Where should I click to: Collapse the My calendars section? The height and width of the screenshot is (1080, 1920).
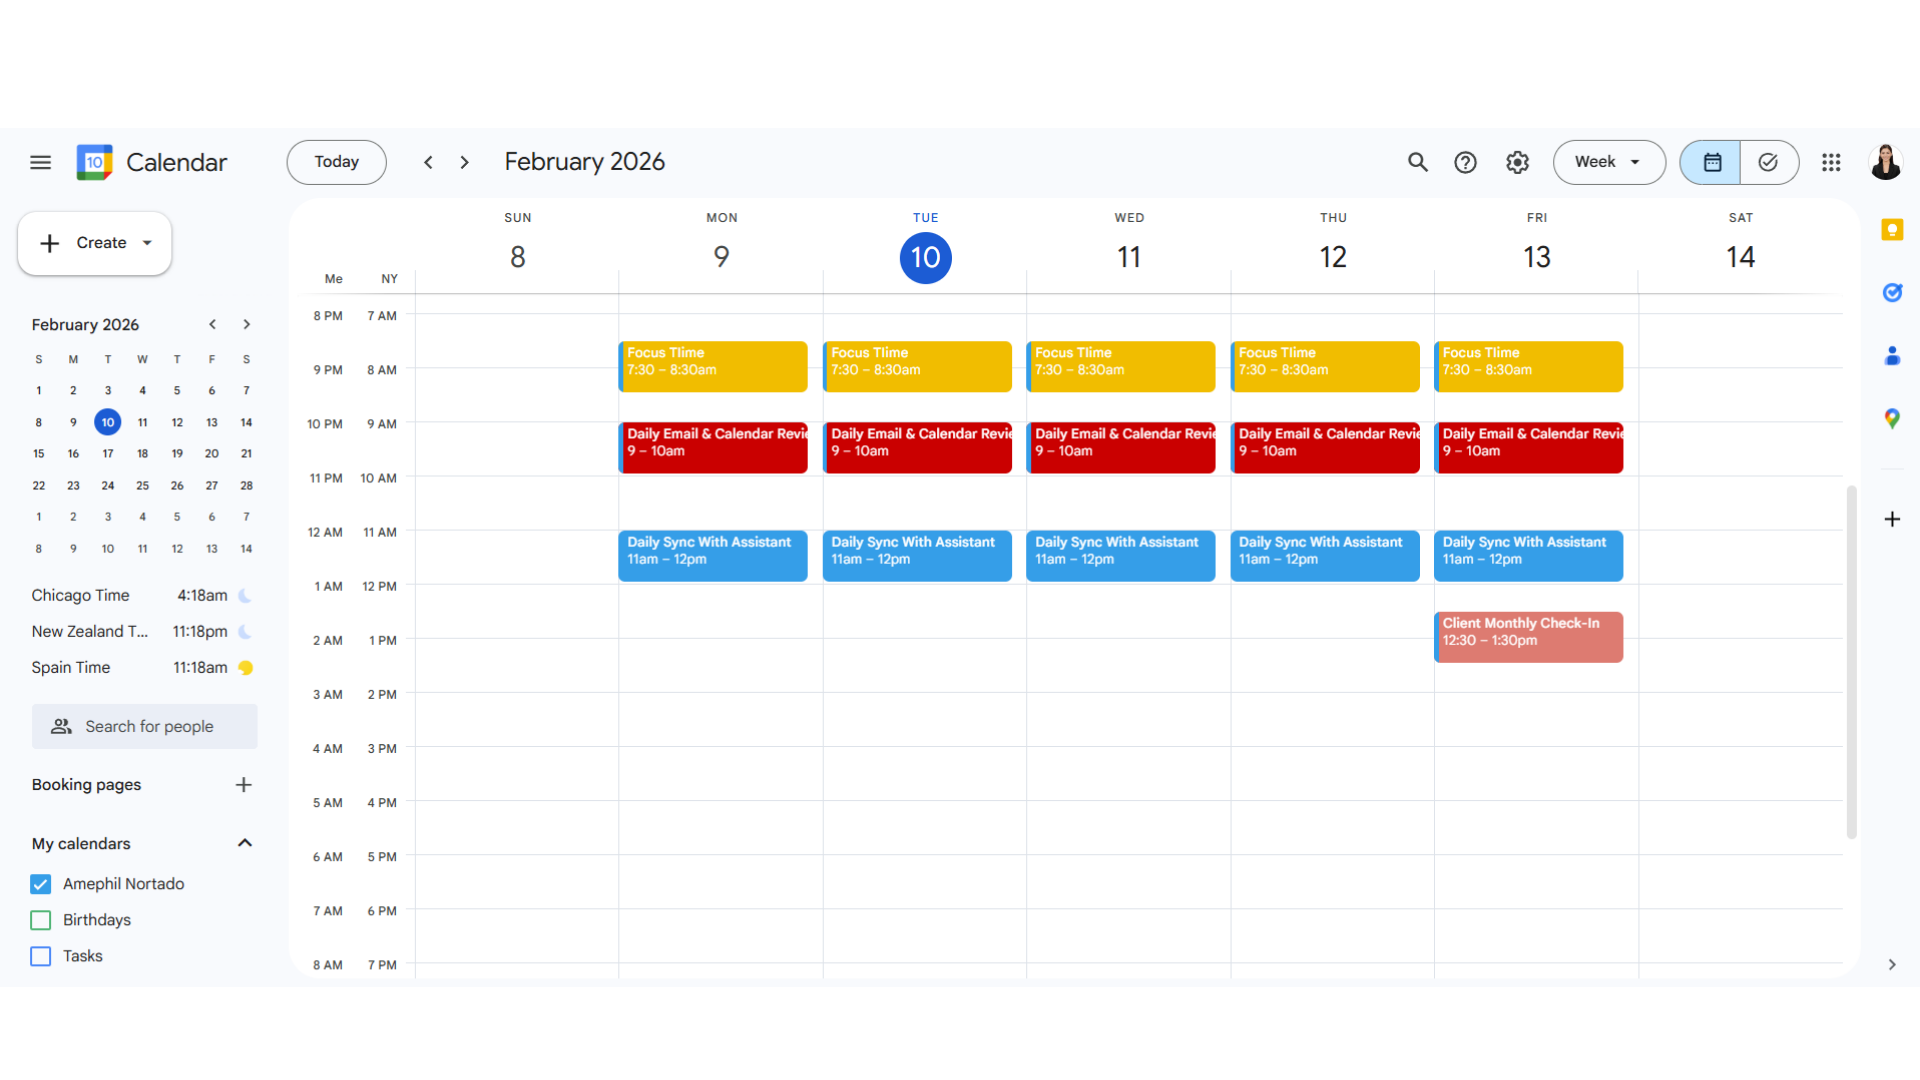pyautogui.click(x=245, y=843)
